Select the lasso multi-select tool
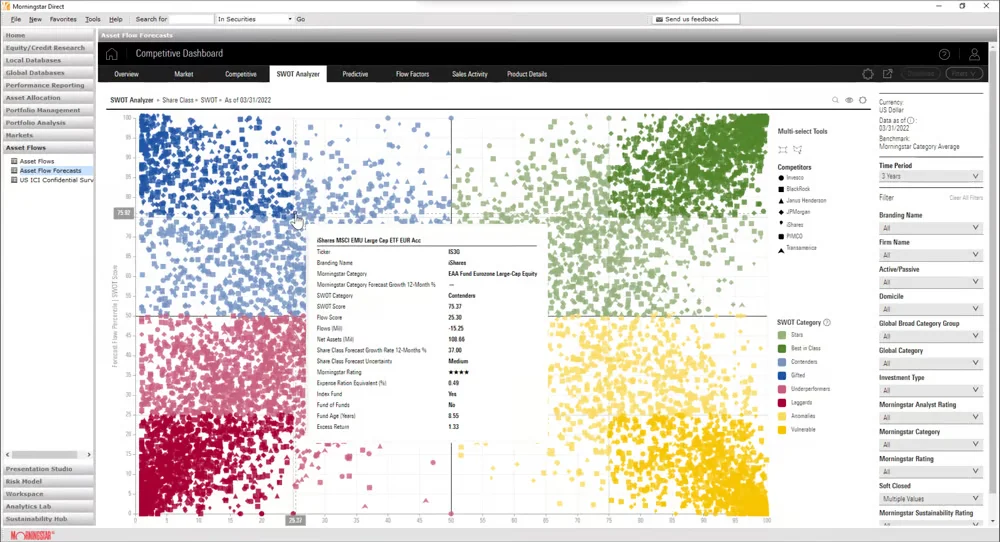Viewport: 1000px width, 542px height. point(797,149)
